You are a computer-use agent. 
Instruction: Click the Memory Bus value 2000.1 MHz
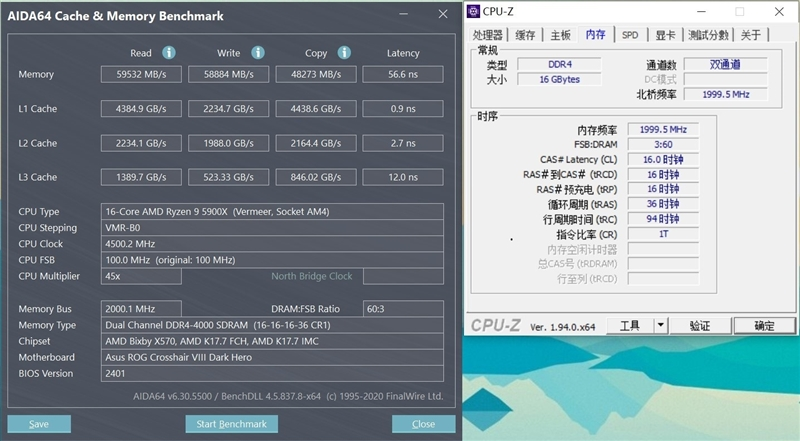click(141, 309)
